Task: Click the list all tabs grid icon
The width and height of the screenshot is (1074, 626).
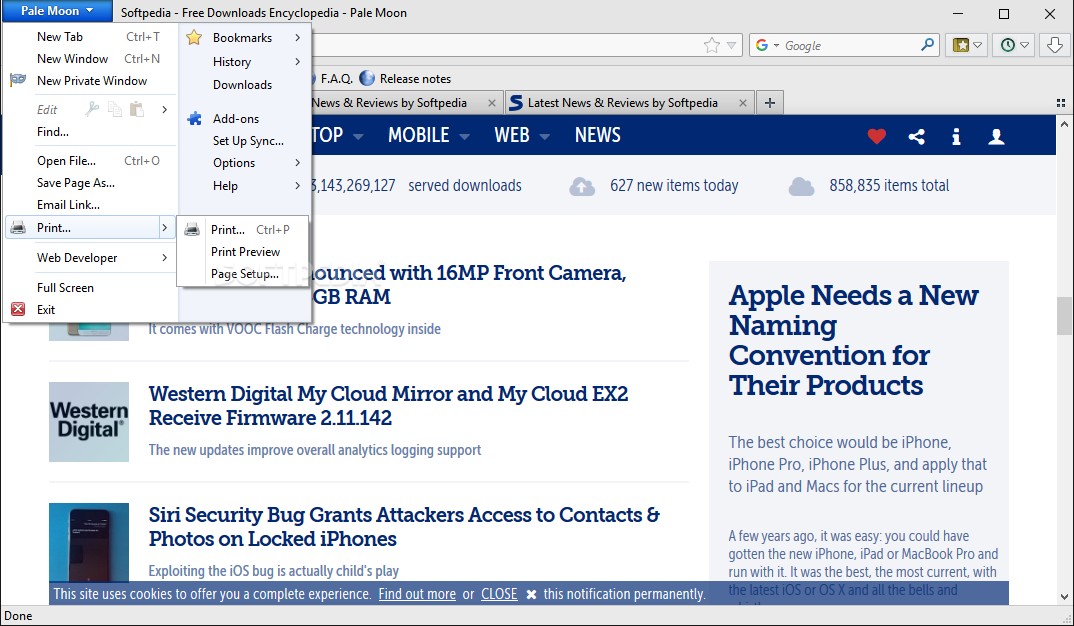Action: [x=1061, y=103]
